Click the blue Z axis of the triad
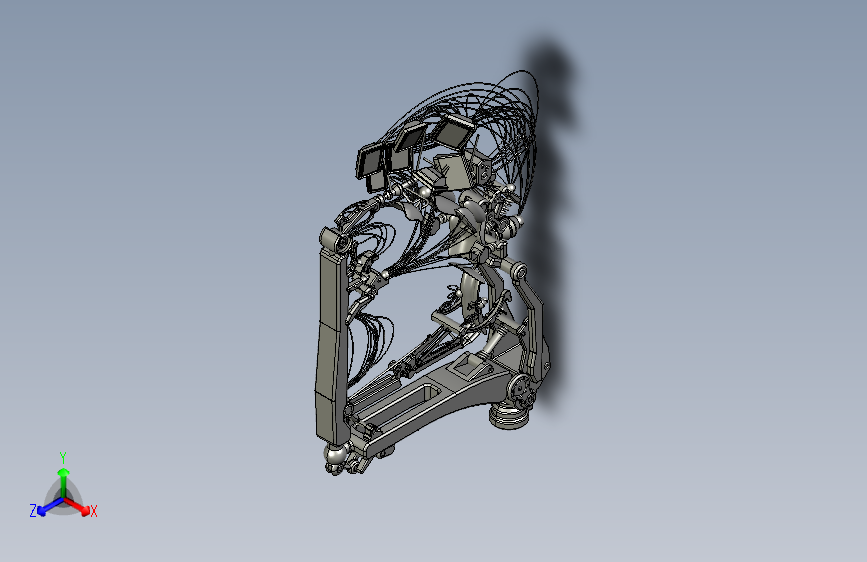Viewport: 867px width, 562px height. pos(49,506)
